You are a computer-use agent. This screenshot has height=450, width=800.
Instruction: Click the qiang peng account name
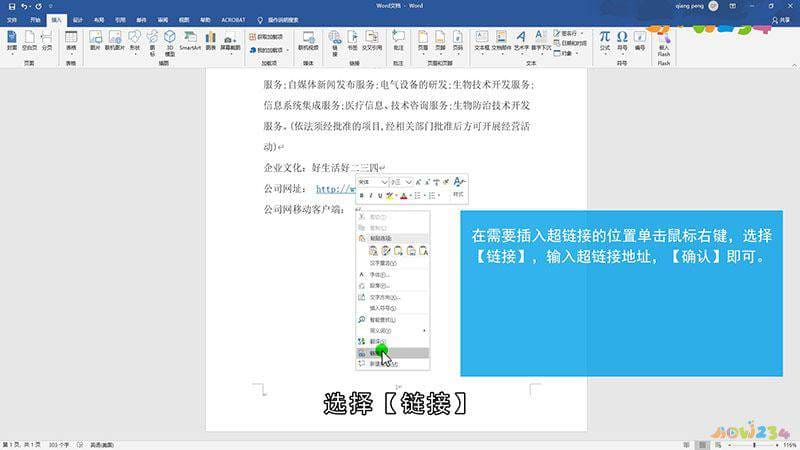tap(689, 6)
